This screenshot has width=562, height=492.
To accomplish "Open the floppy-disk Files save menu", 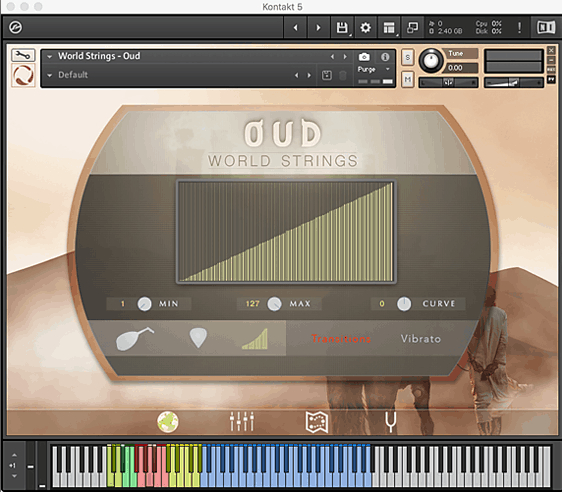I will click(342, 28).
